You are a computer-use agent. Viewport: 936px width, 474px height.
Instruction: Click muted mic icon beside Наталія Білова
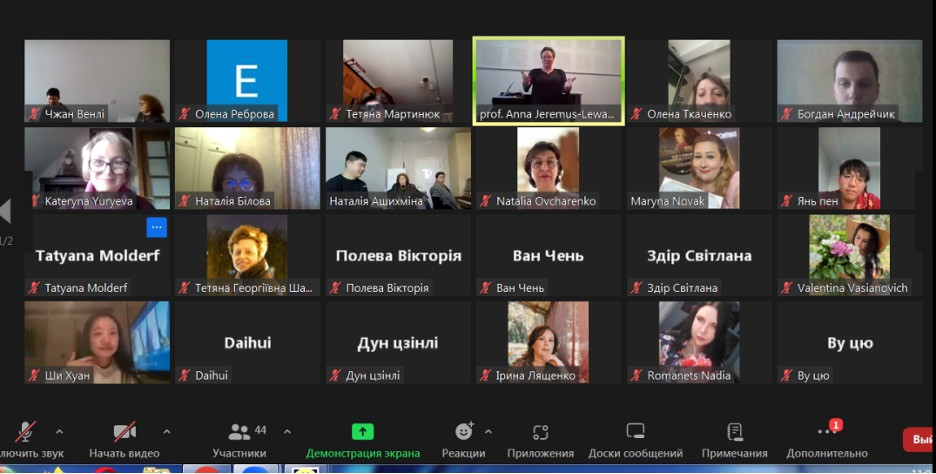point(185,201)
